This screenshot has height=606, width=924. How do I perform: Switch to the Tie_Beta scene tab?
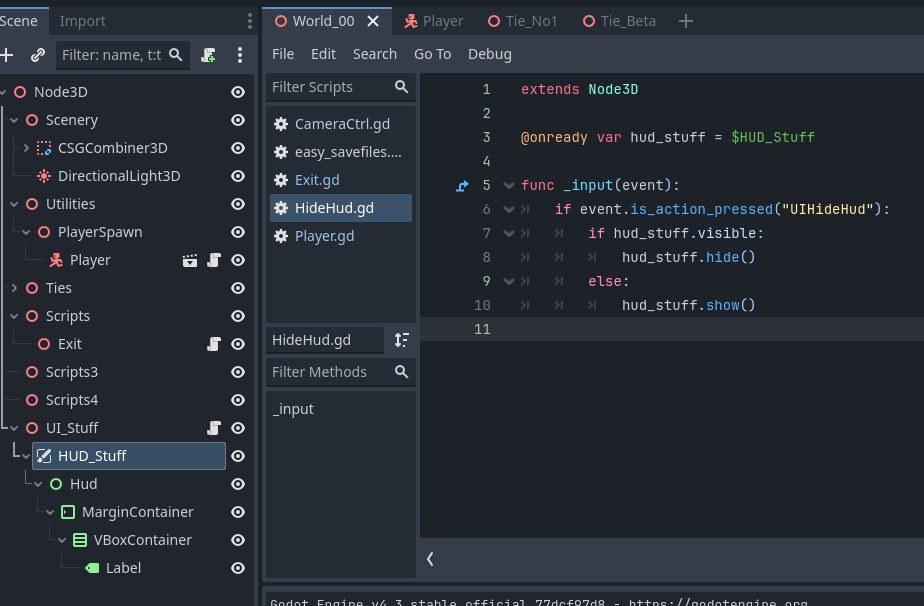(x=618, y=21)
